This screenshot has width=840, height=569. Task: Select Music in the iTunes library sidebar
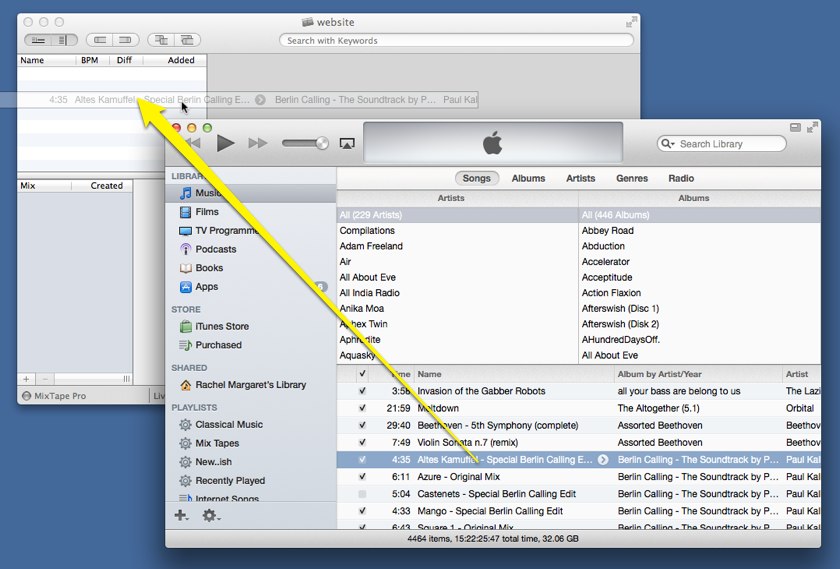click(x=251, y=193)
